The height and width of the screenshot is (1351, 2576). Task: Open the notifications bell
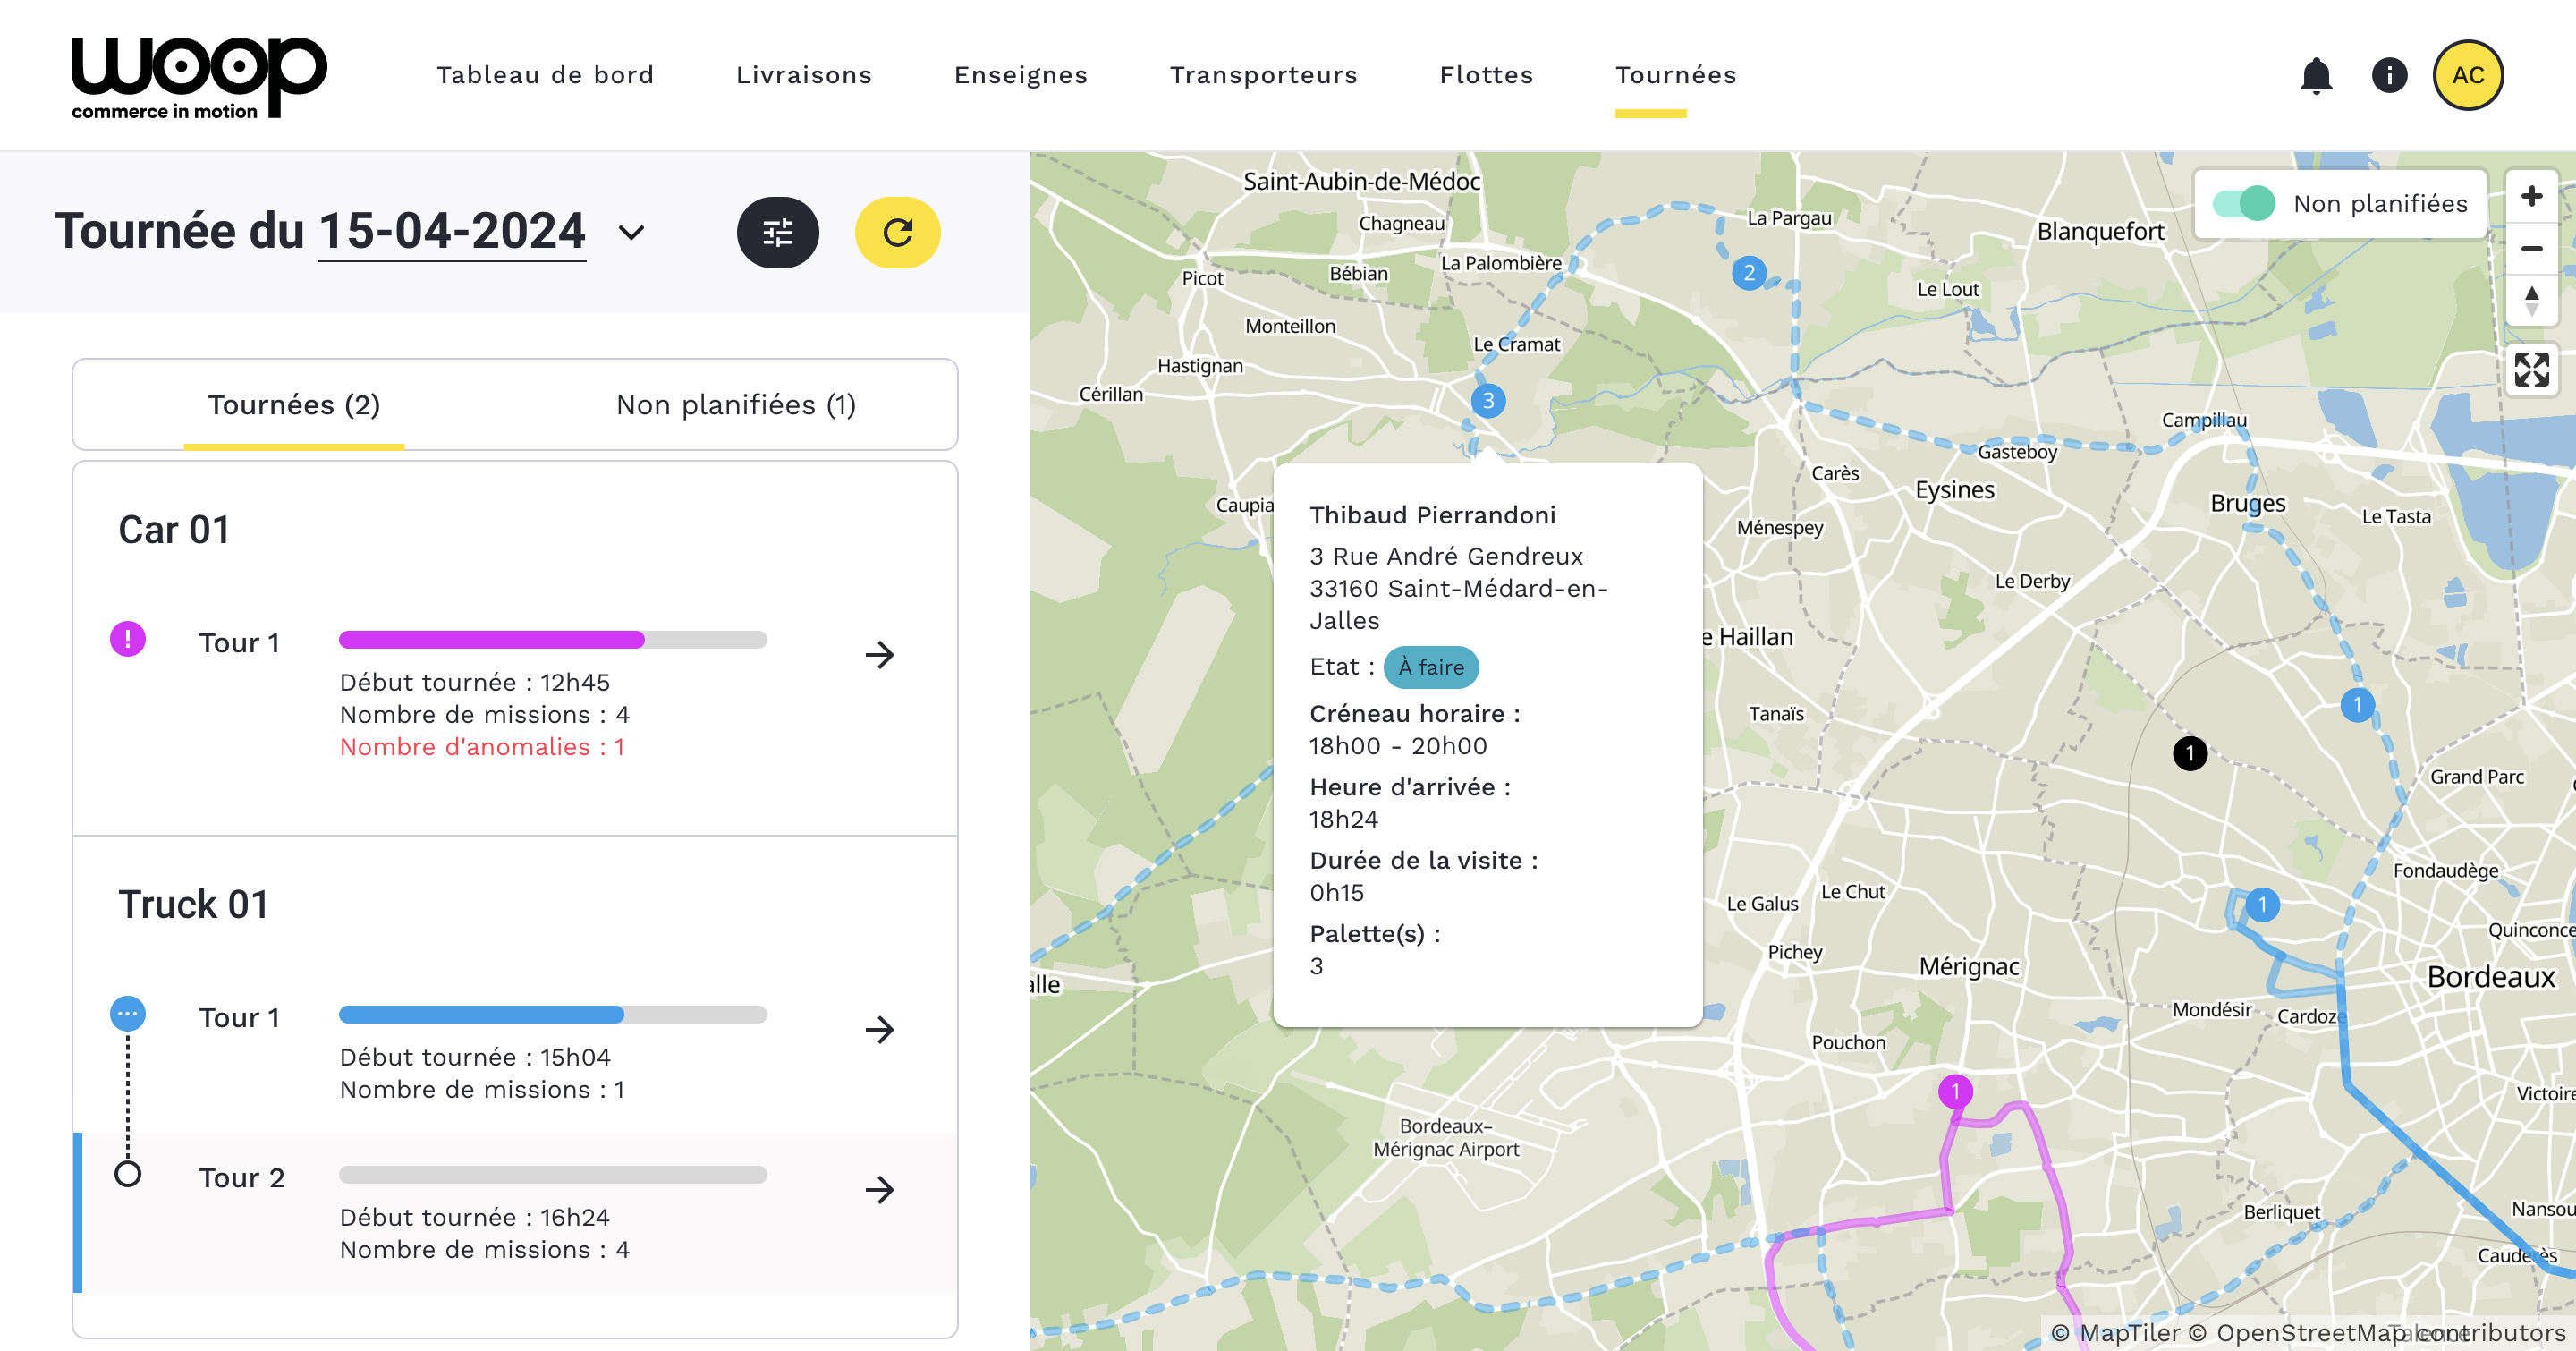2315,75
